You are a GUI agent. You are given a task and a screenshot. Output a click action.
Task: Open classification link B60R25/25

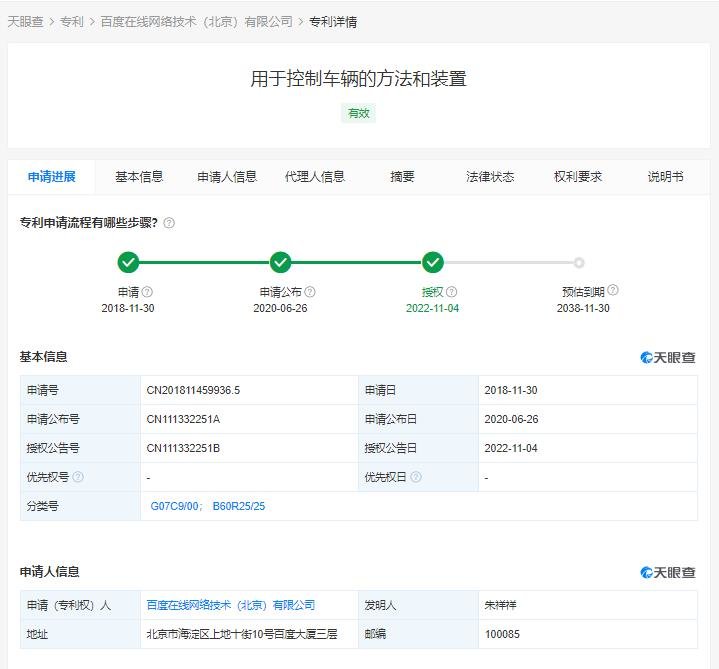(x=239, y=506)
